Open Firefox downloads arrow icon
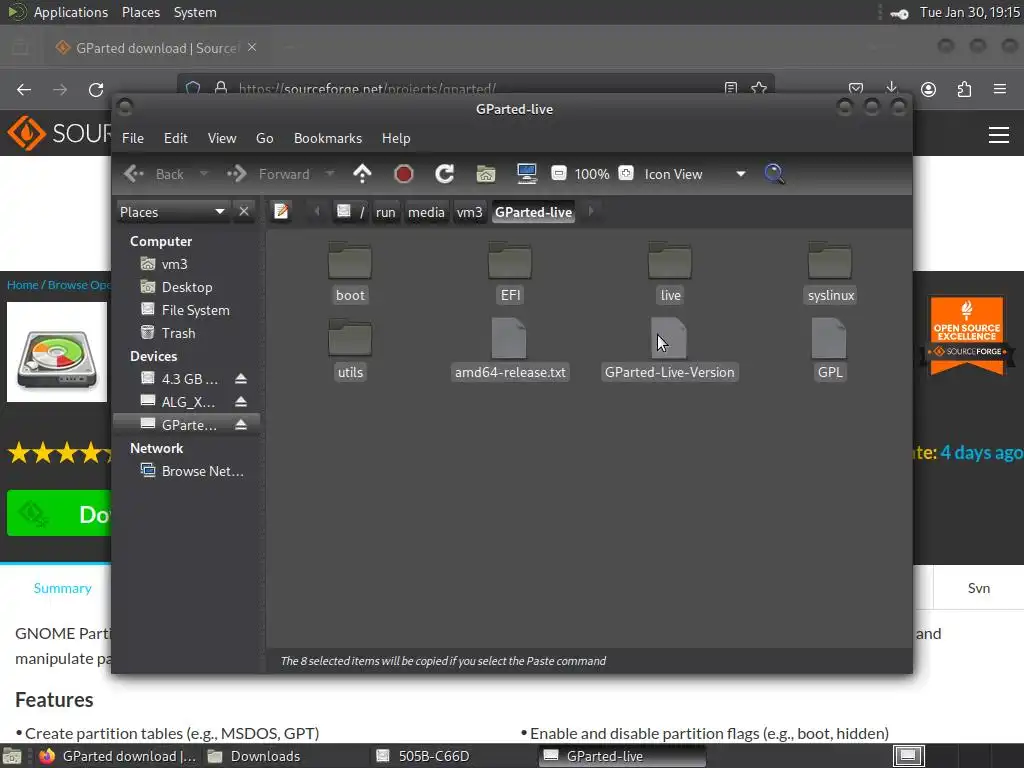Image resolution: width=1024 pixels, height=768 pixels. tap(891, 89)
